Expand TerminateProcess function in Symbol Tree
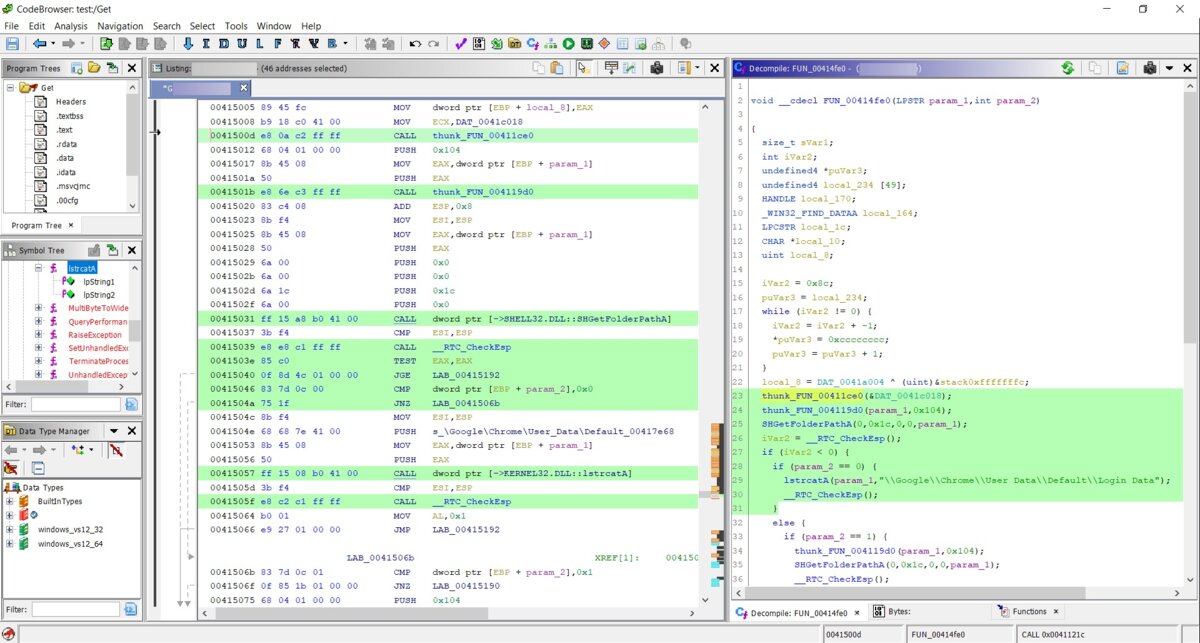 tap(39, 361)
